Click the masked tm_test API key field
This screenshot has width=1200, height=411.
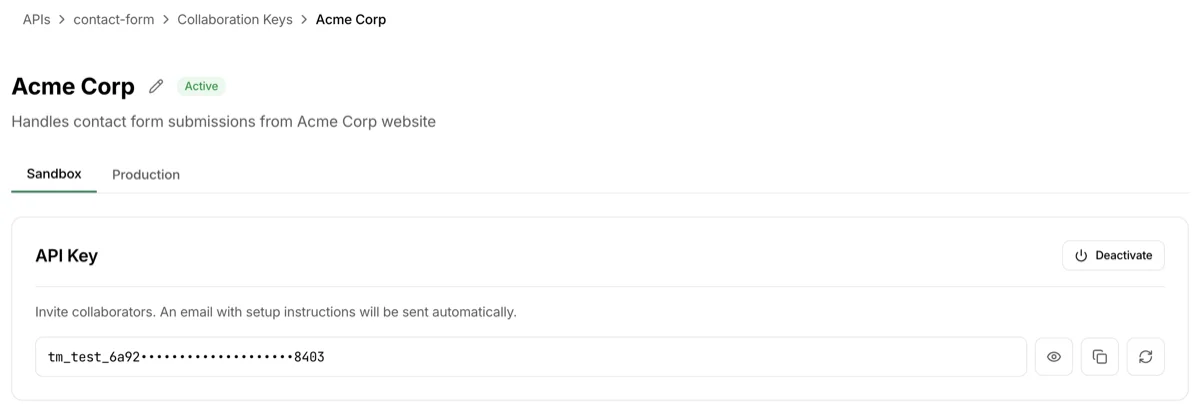tap(530, 357)
